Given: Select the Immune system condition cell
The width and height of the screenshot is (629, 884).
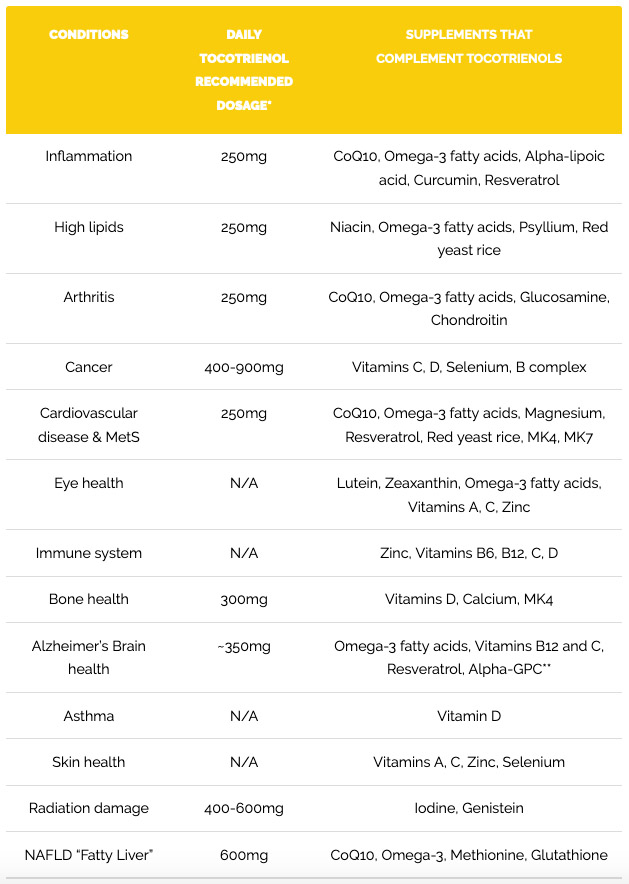Looking at the screenshot, I should 89,553.
